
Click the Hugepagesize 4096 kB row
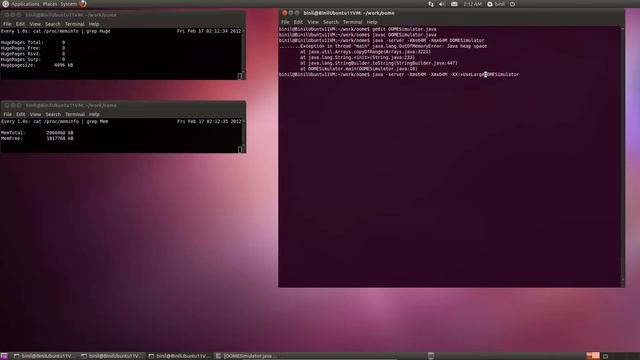(x=37, y=65)
